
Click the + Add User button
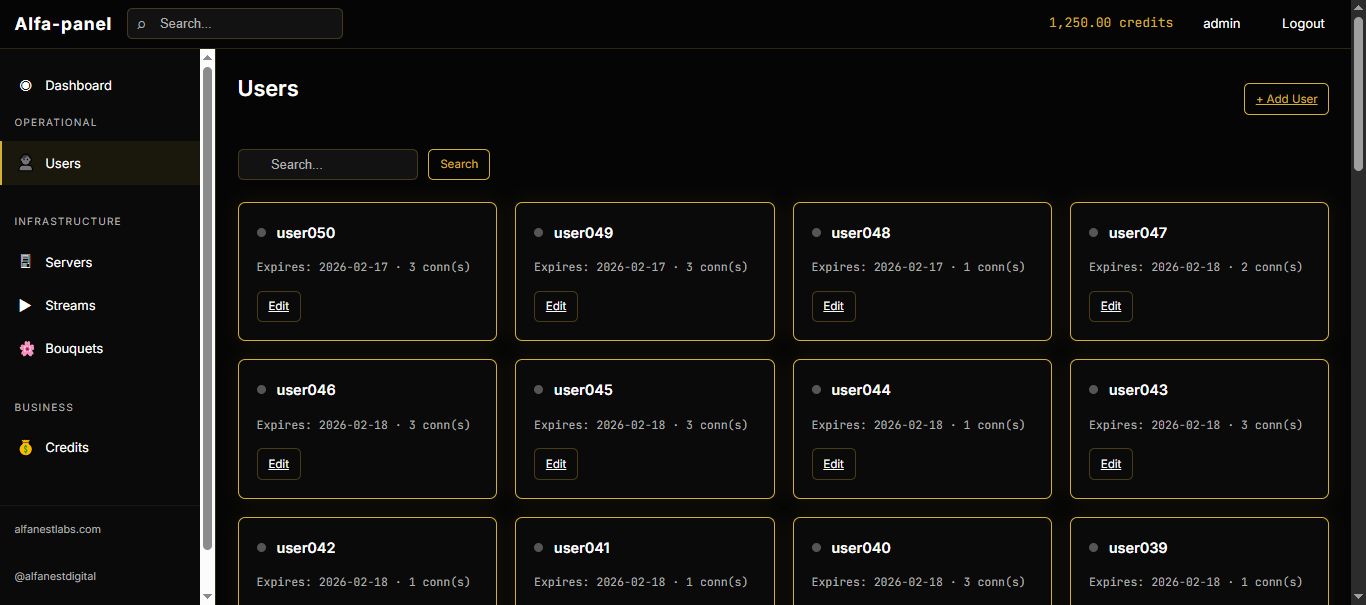coord(1286,99)
